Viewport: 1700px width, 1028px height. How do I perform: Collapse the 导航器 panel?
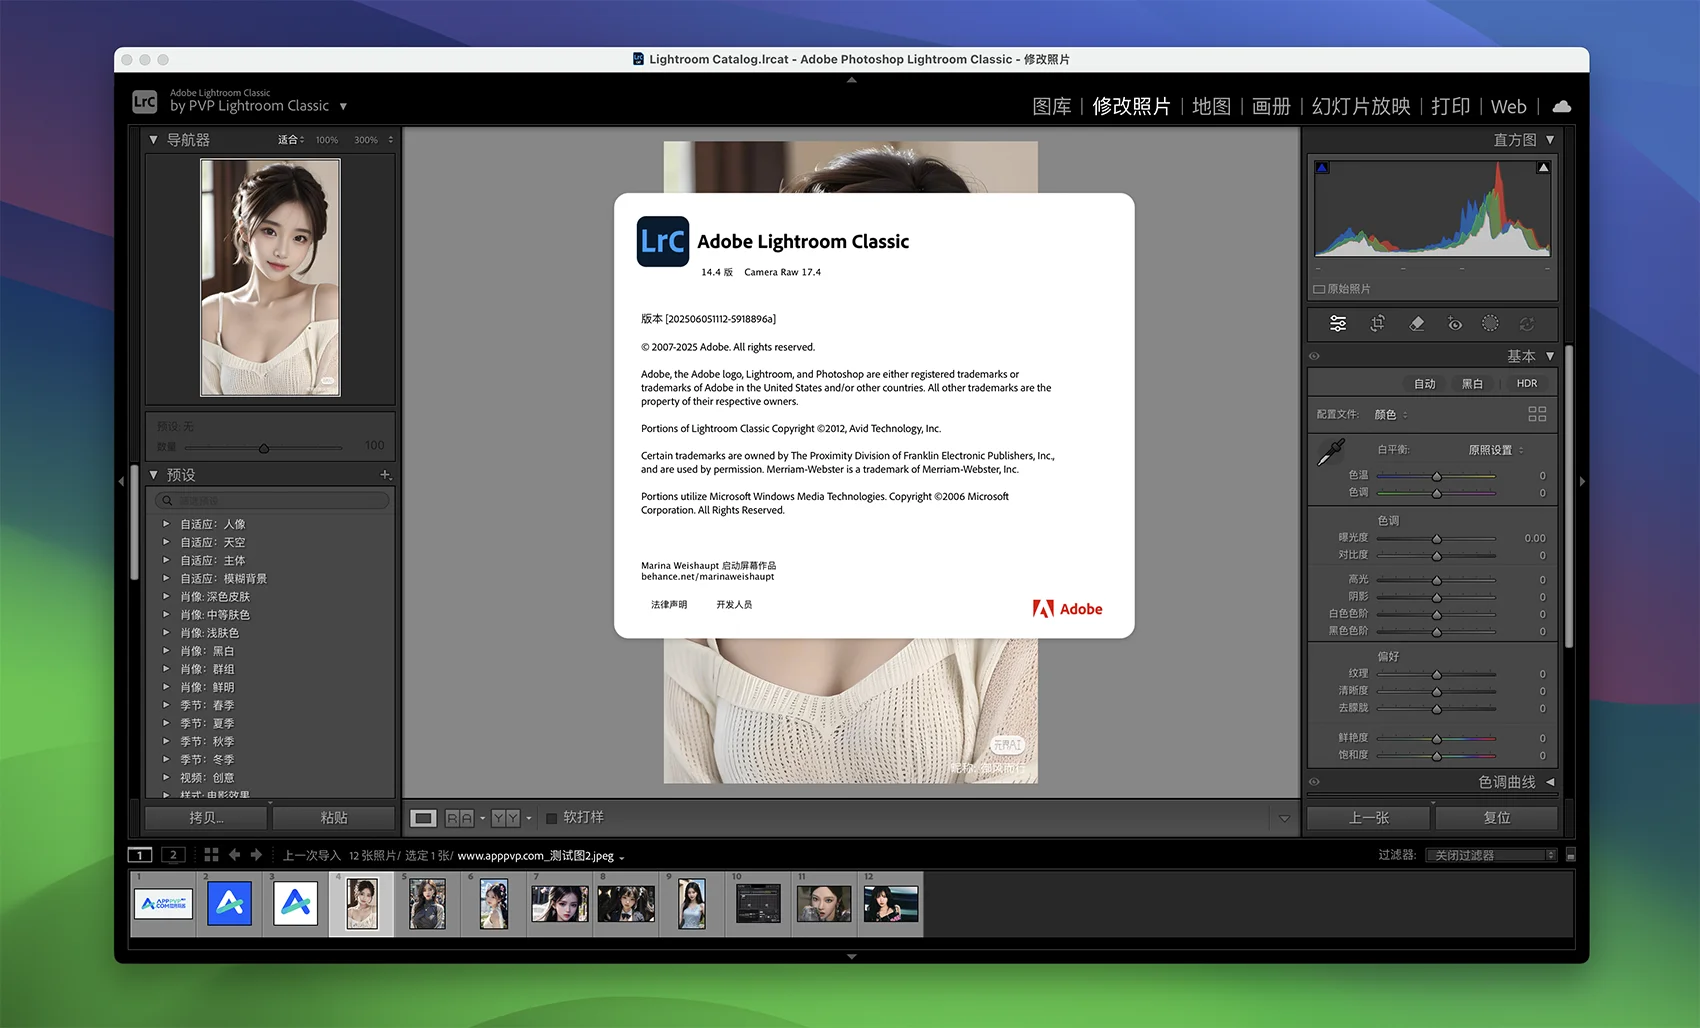point(153,140)
